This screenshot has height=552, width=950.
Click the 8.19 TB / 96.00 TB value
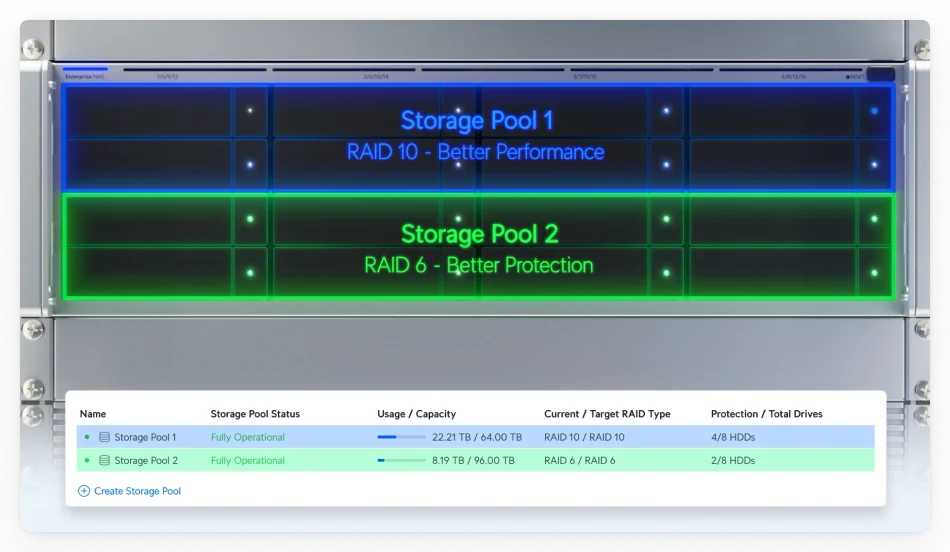(473, 461)
